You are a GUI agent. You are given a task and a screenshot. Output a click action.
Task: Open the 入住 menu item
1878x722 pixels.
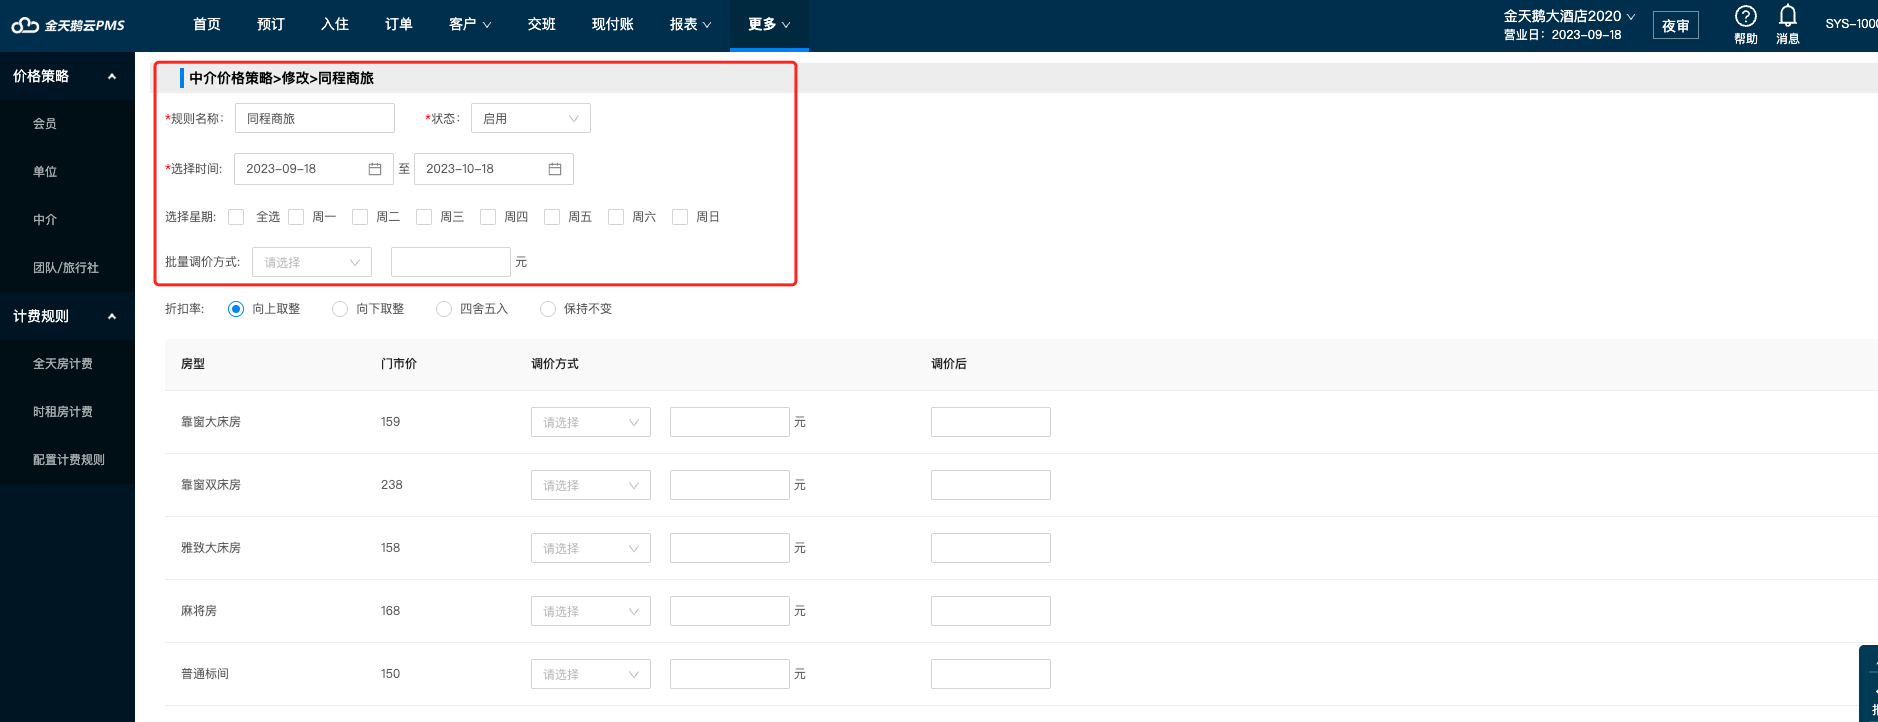tap(335, 24)
